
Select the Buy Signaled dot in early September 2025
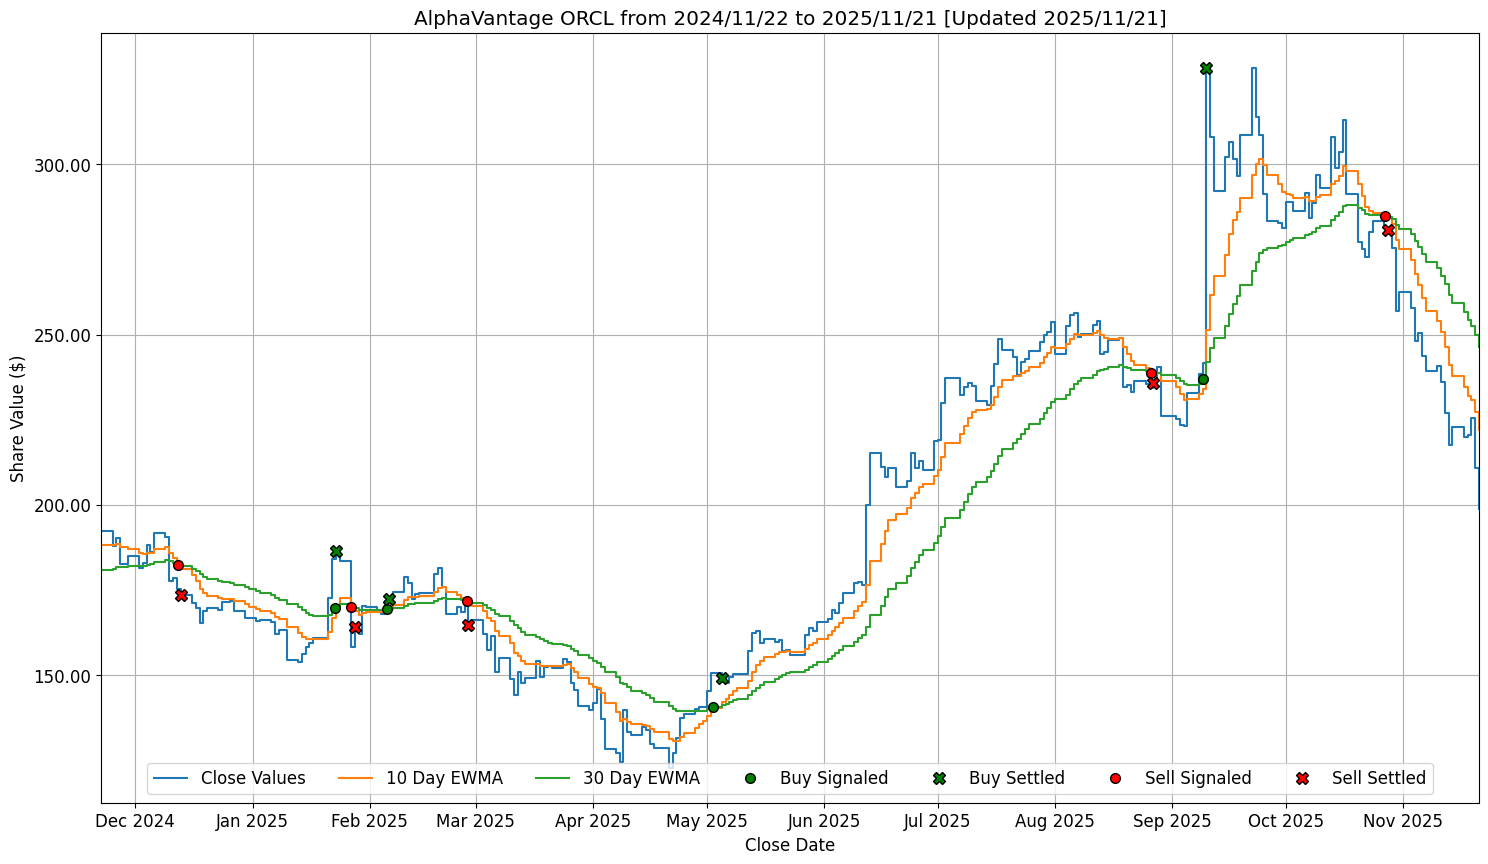click(1203, 379)
